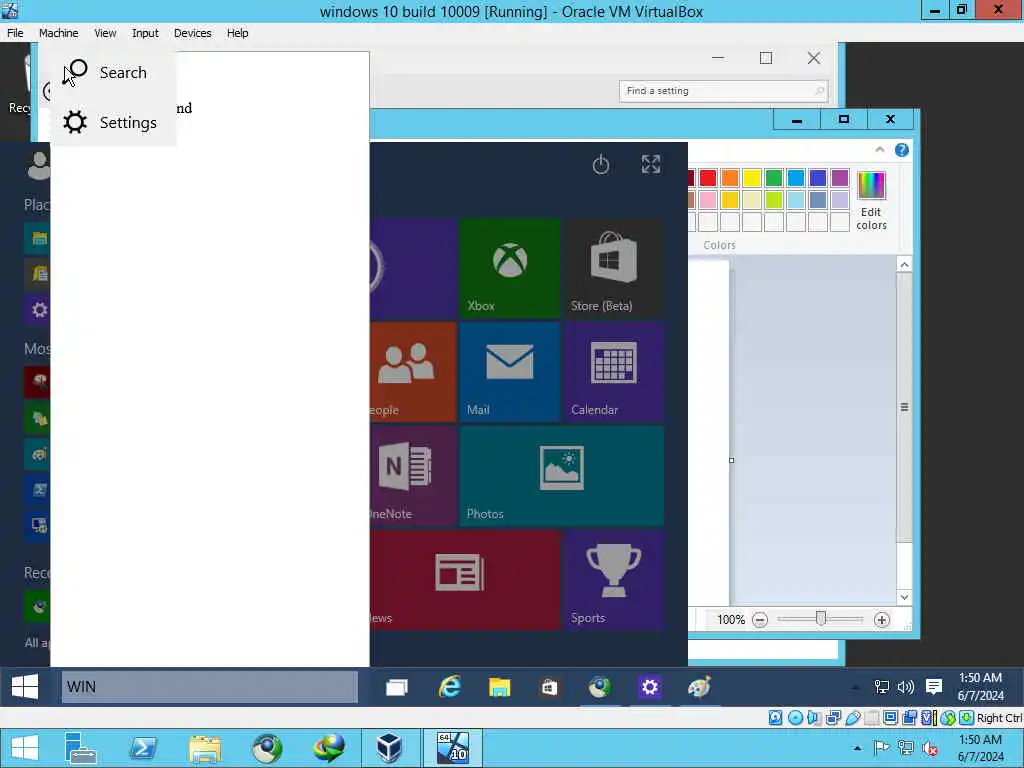Pick the purple color swatch in Paint
1024x768 pixels.
tap(840, 178)
